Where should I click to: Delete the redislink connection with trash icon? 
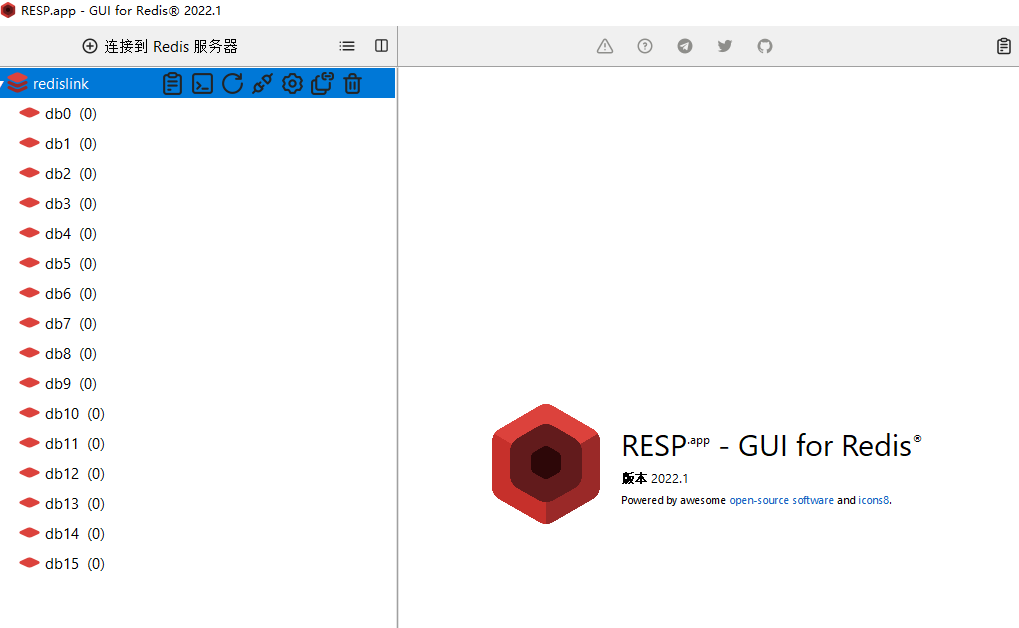tap(352, 84)
